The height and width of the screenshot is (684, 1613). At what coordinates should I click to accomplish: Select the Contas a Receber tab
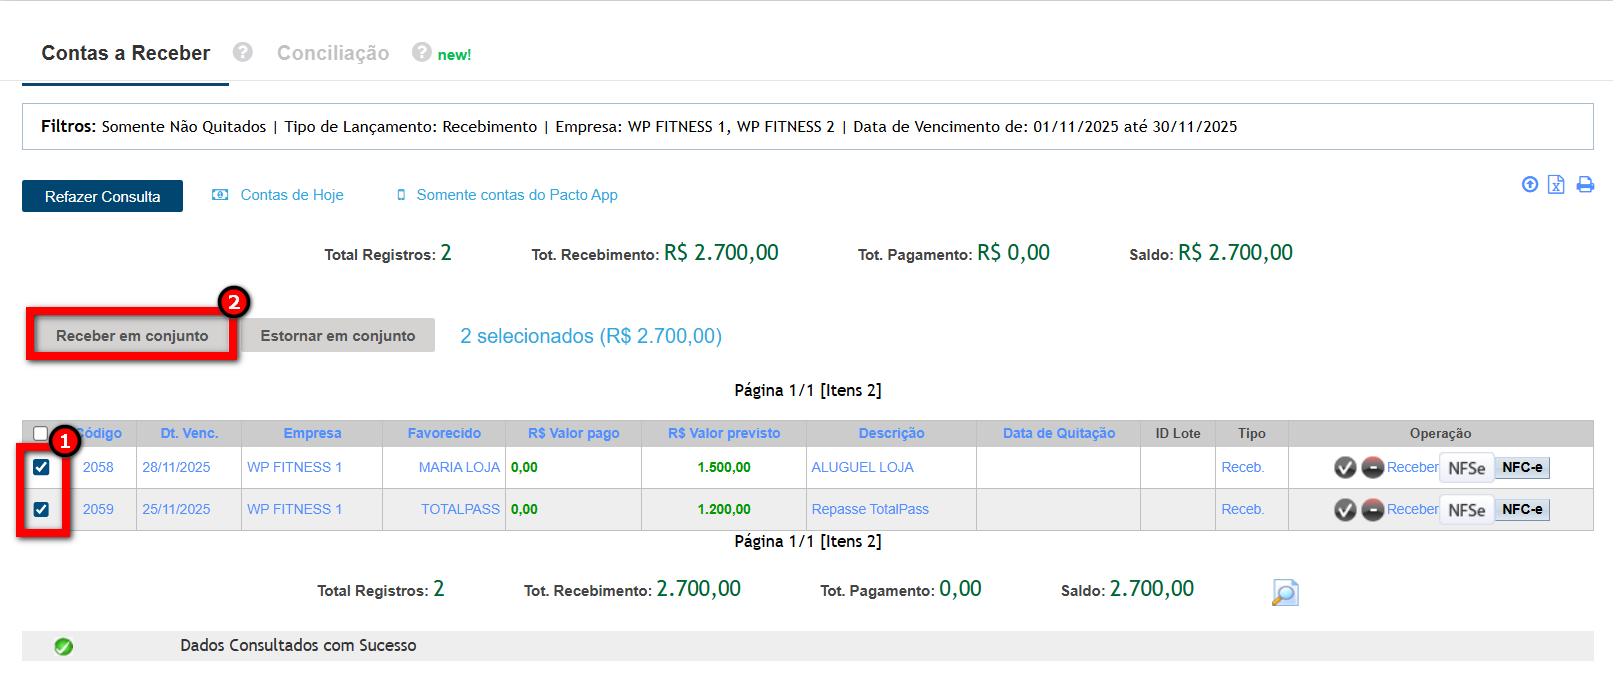coord(126,53)
